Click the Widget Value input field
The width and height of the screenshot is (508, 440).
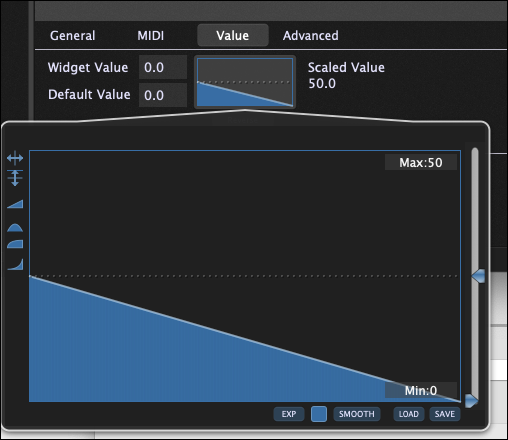pyautogui.click(x=163, y=67)
